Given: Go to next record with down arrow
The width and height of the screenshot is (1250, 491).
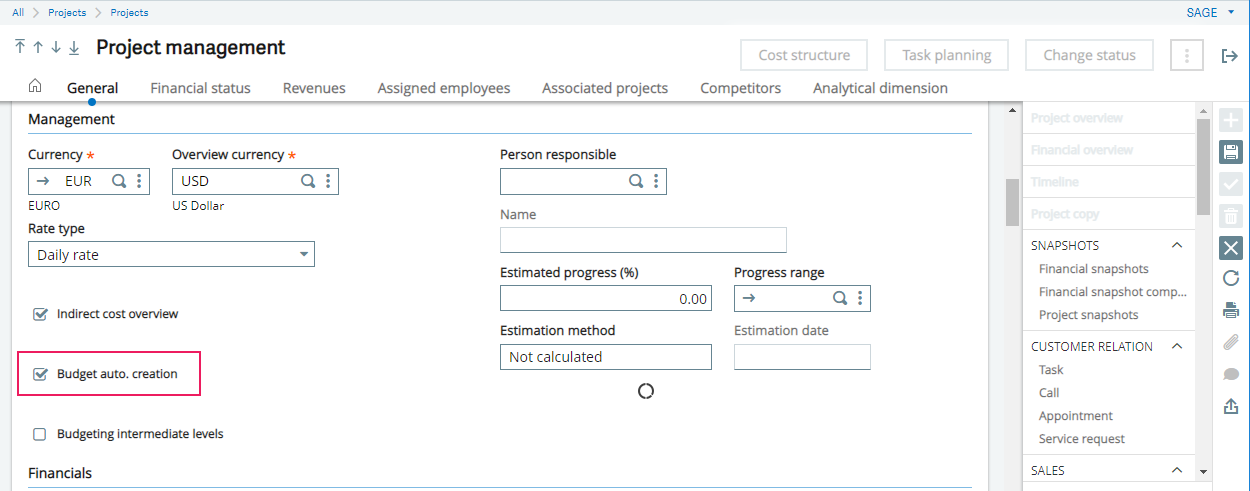Looking at the screenshot, I should click(x=56, y=47).
